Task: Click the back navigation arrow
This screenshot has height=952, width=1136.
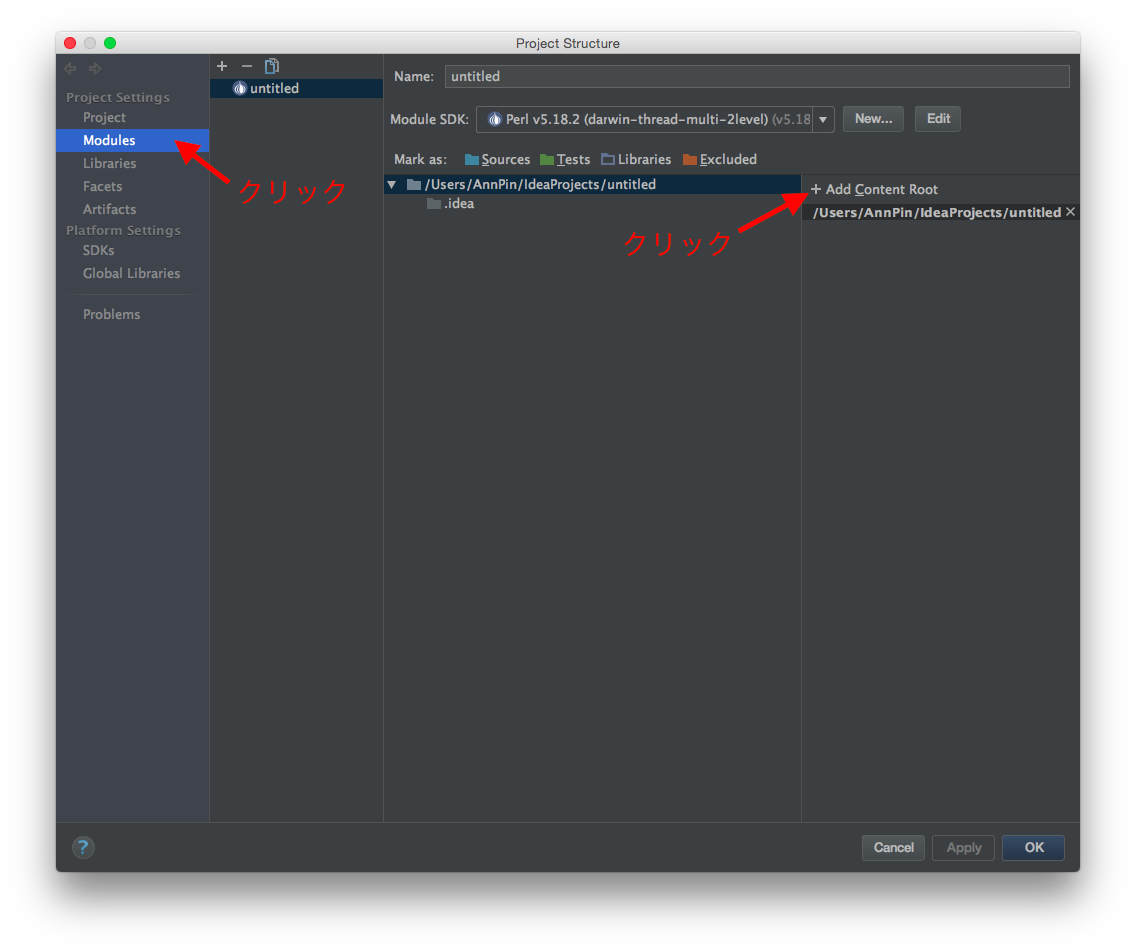Action: pos(70,68)
